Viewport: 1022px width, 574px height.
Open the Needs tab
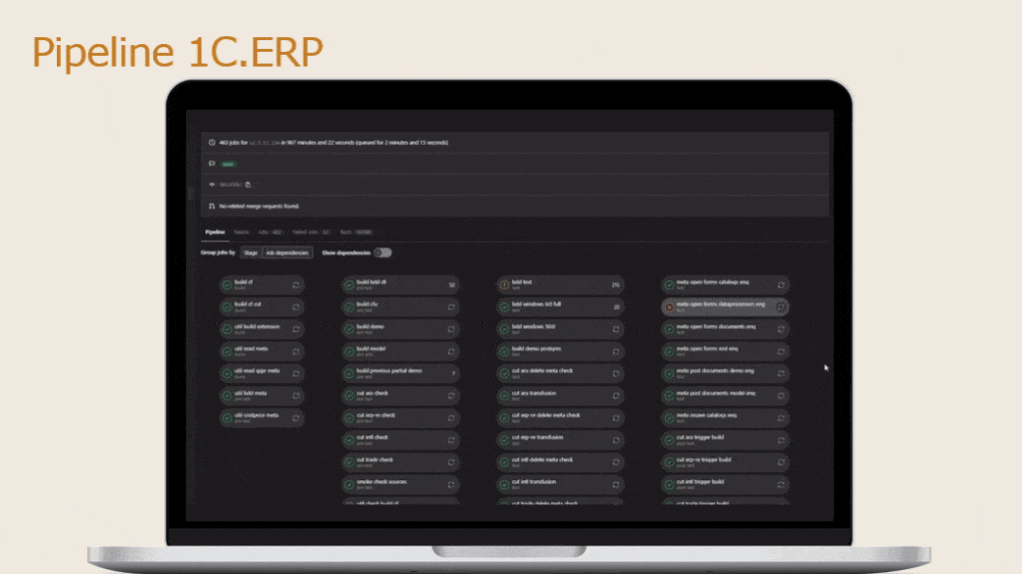(241, 232)
